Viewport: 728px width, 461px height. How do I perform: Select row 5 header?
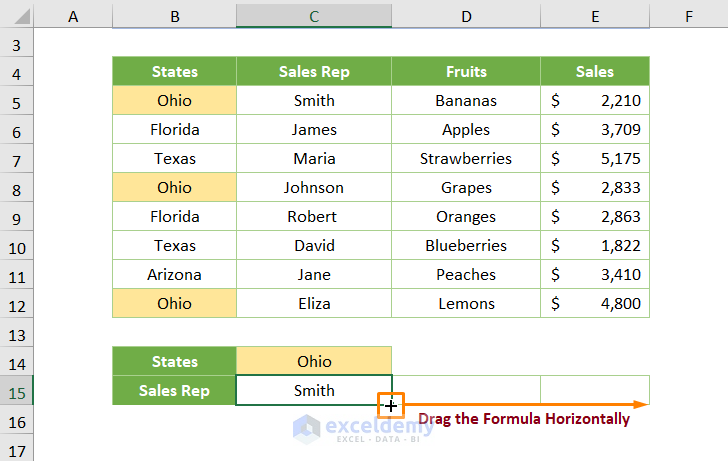[16, 101]
